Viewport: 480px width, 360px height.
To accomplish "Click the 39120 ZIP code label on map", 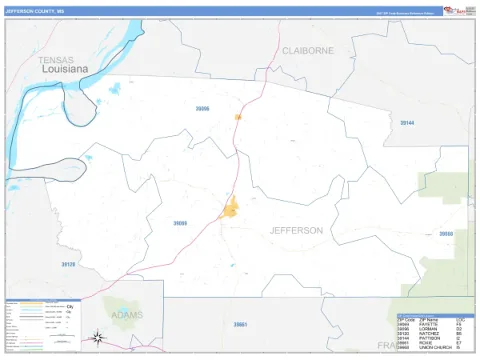I will click(x=68, y=264).
